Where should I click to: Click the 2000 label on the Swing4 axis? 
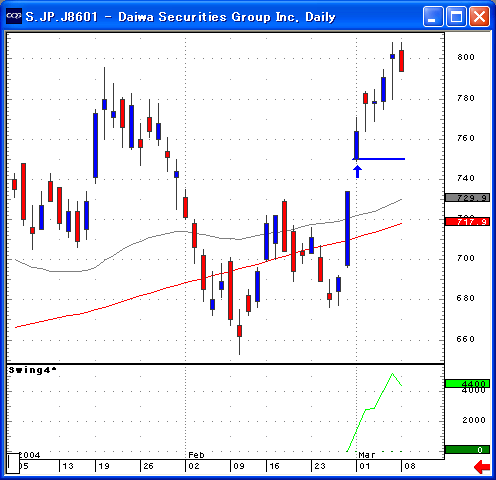(474, 420)
